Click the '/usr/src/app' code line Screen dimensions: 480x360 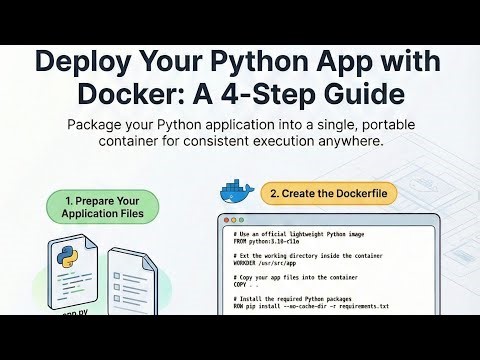[265, 263]
